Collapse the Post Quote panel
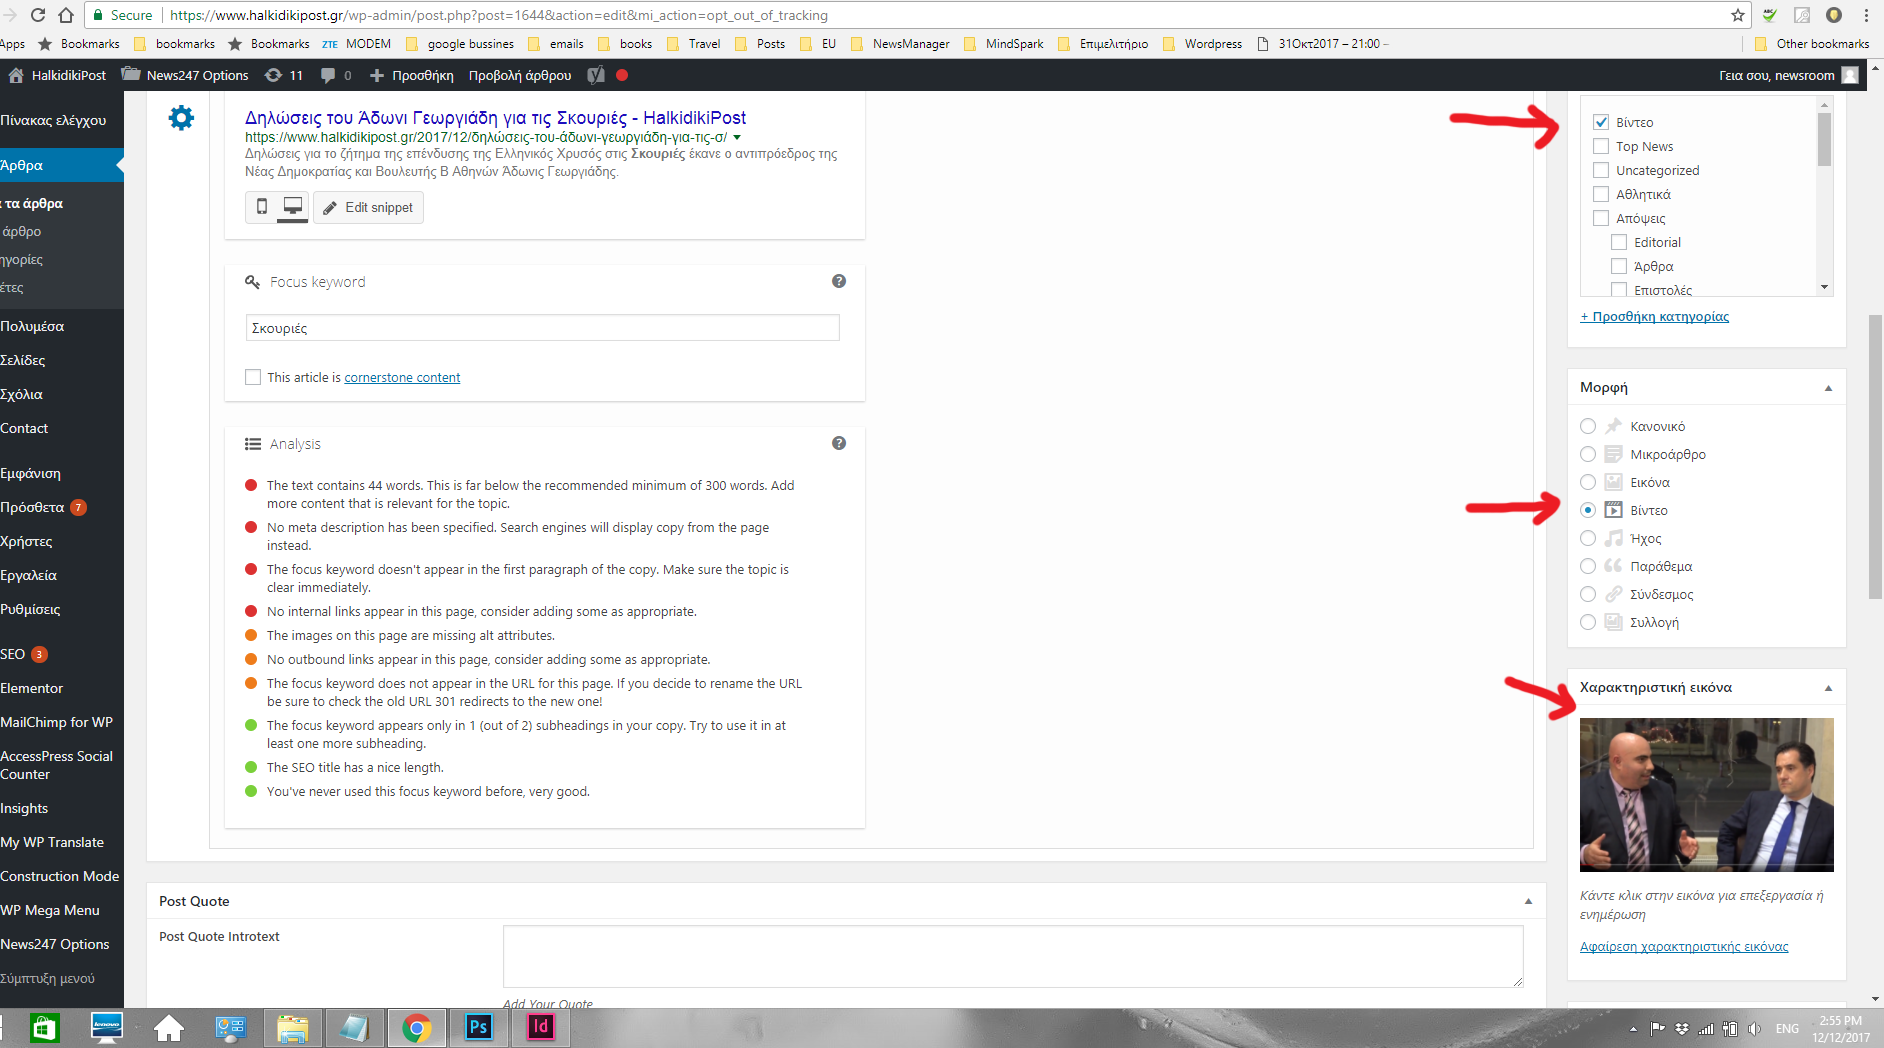Screen dimensions: 1884x1048 point(1528,901)
